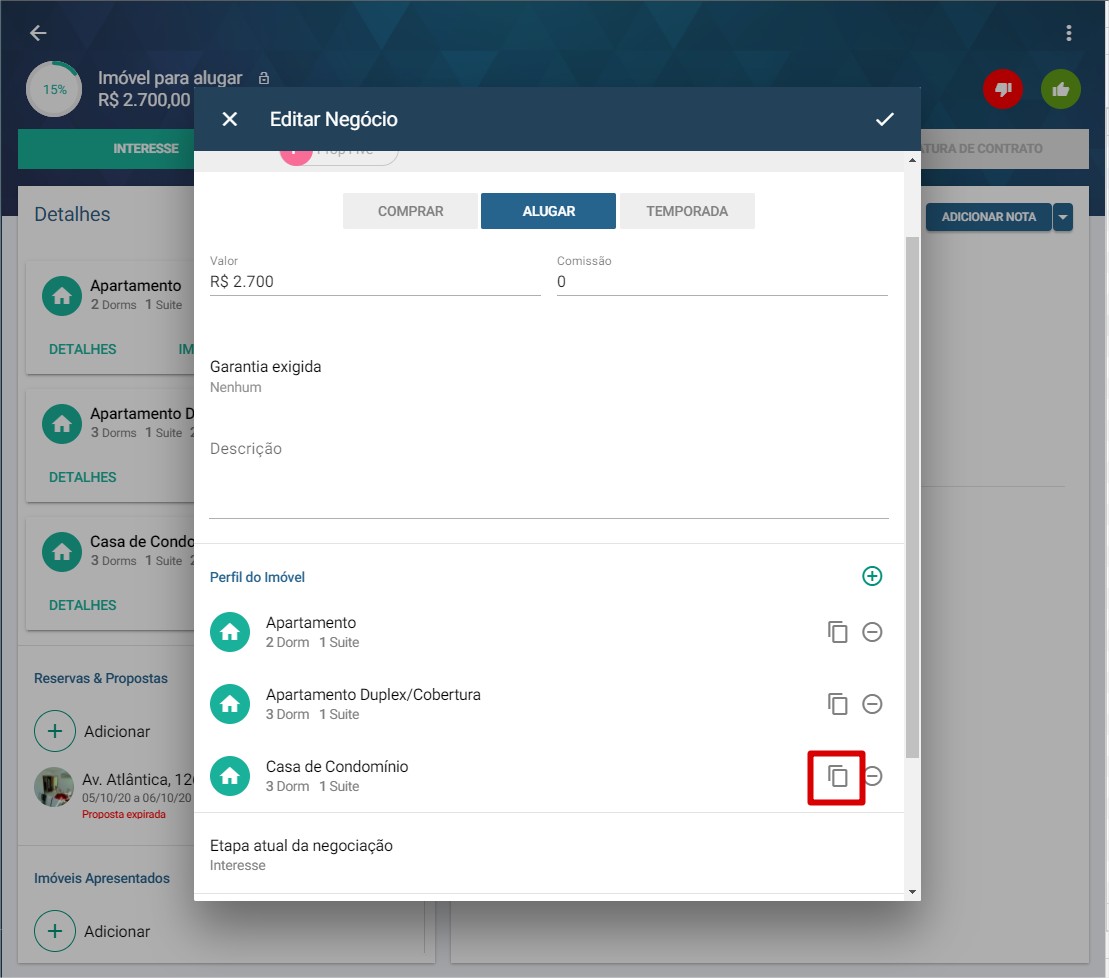This screenshot has width=1109, height=978.
Task: Select the COMPRAR option
Action: [410, 211]
